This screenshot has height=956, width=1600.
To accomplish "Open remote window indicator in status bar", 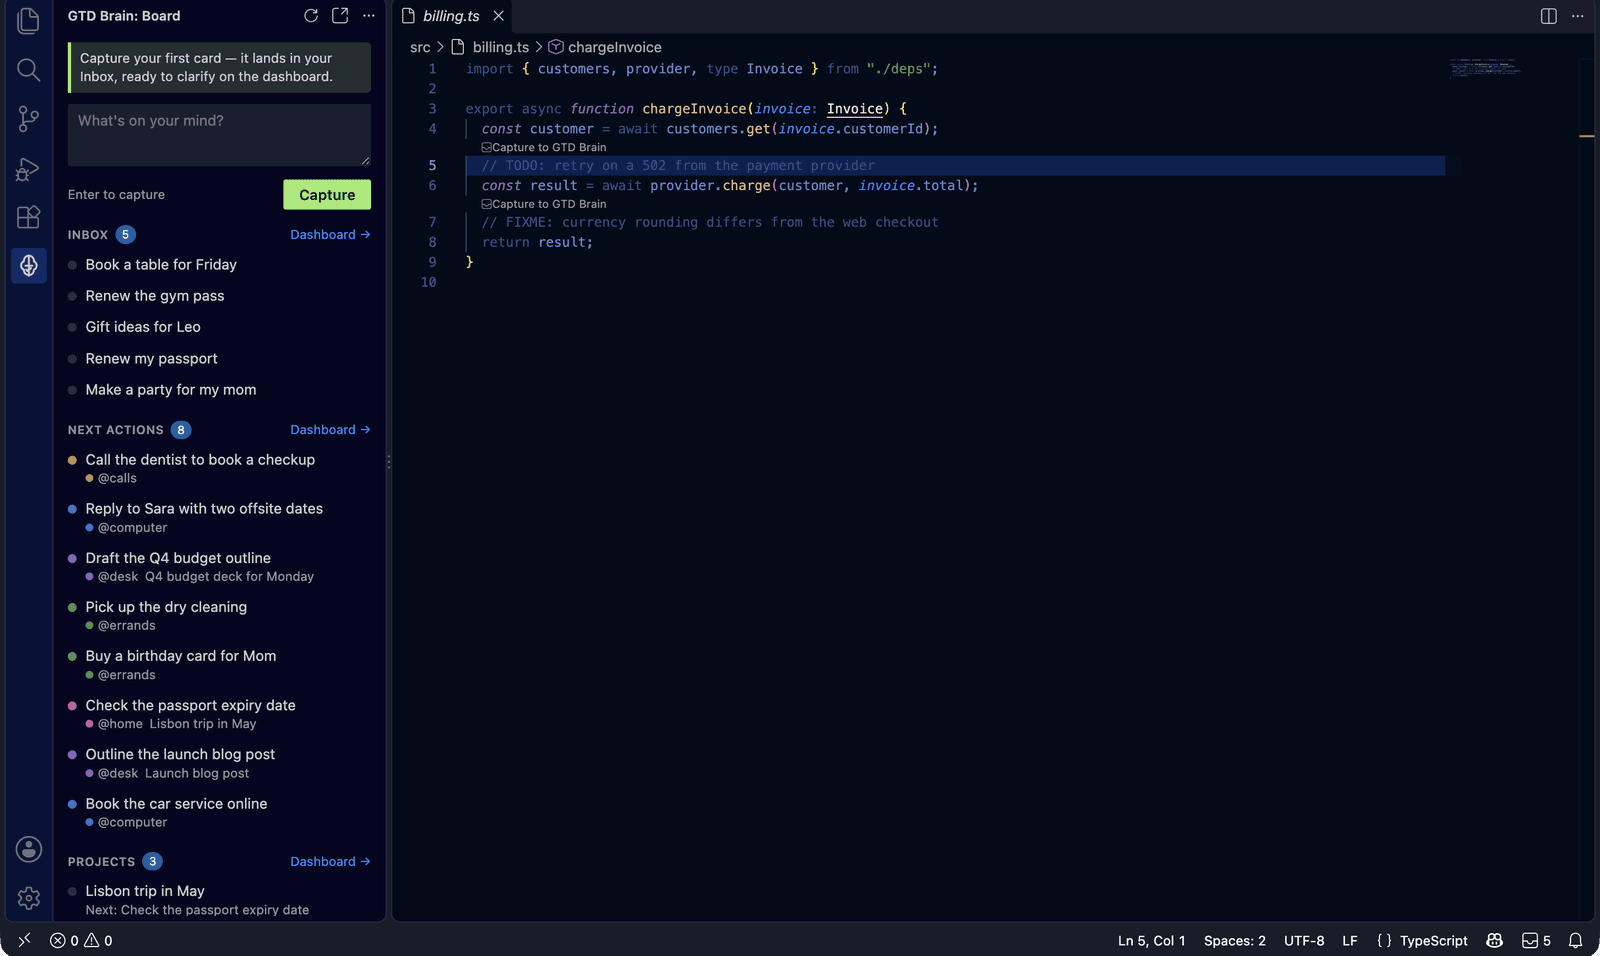I will point(24,940).
